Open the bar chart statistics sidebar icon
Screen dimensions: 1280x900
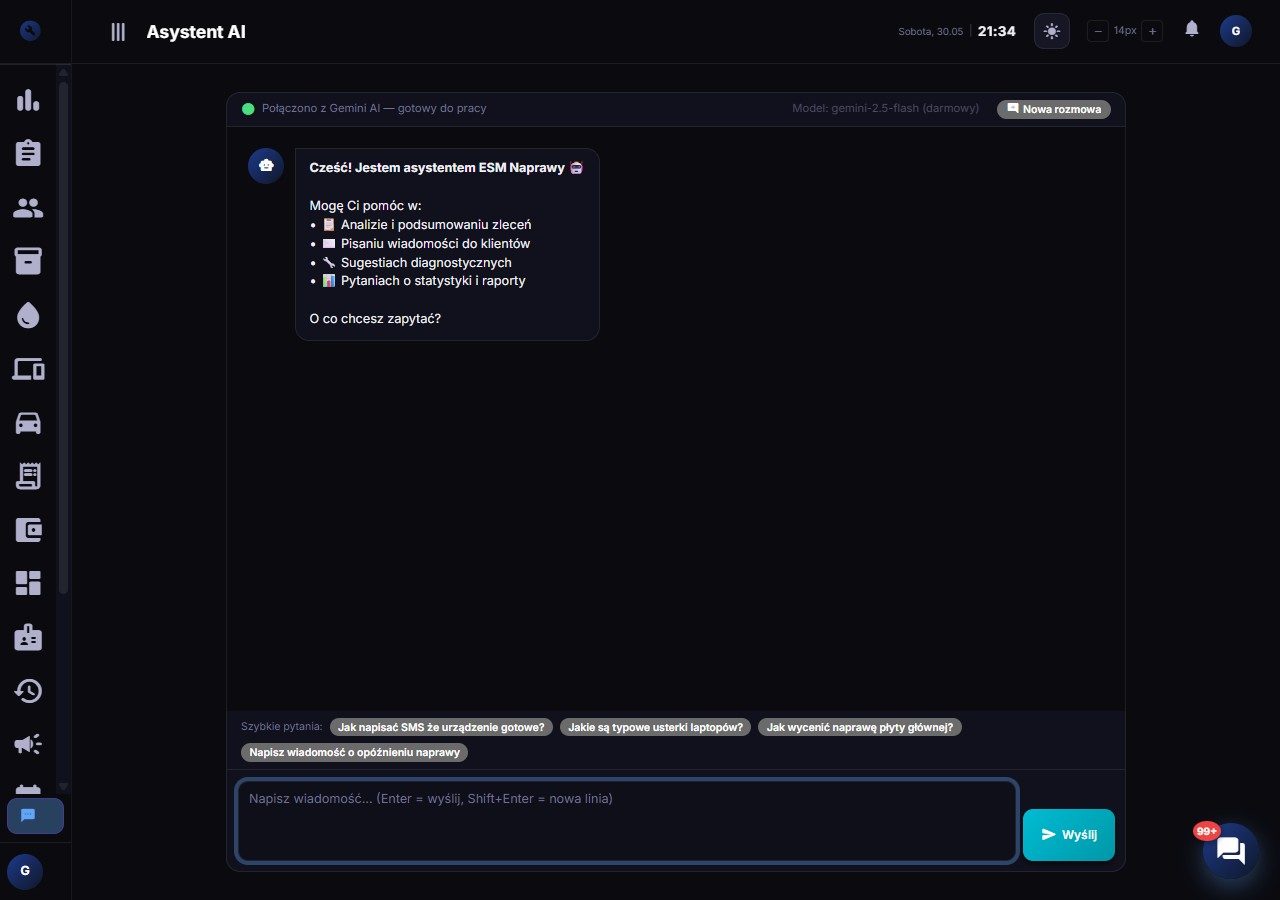(28, 100)
